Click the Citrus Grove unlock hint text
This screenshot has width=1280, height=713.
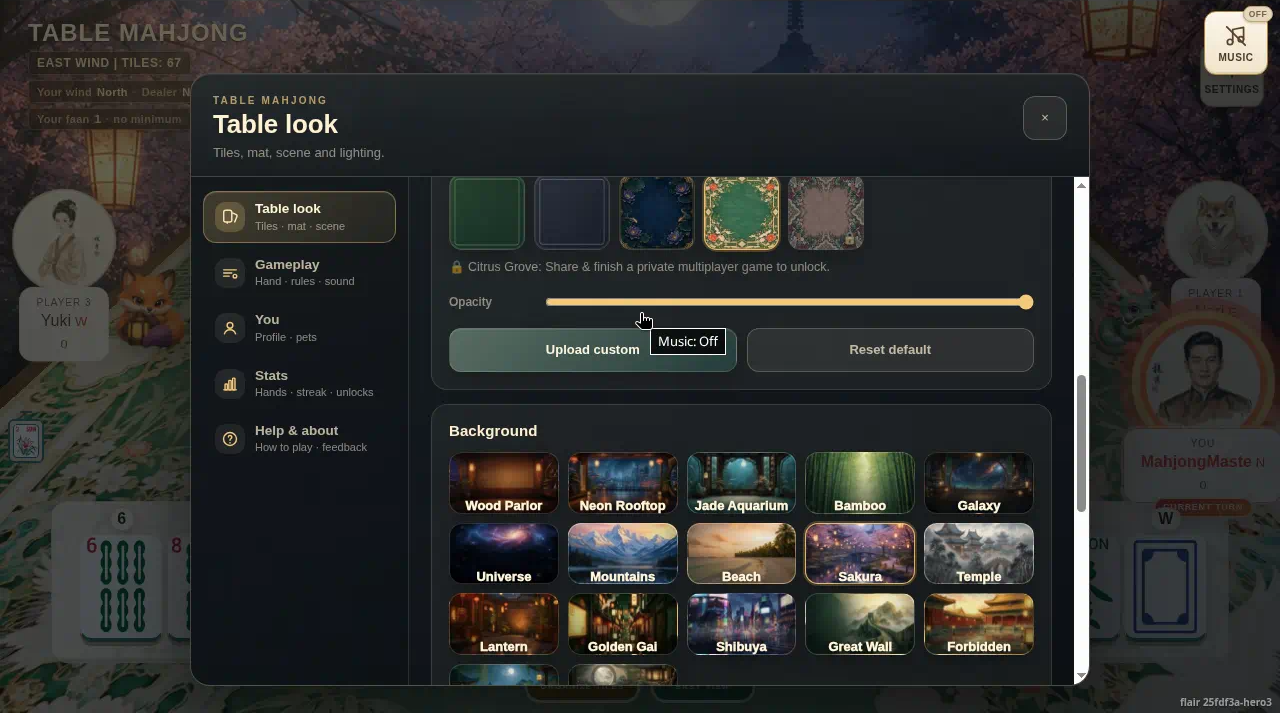[640, 267]
